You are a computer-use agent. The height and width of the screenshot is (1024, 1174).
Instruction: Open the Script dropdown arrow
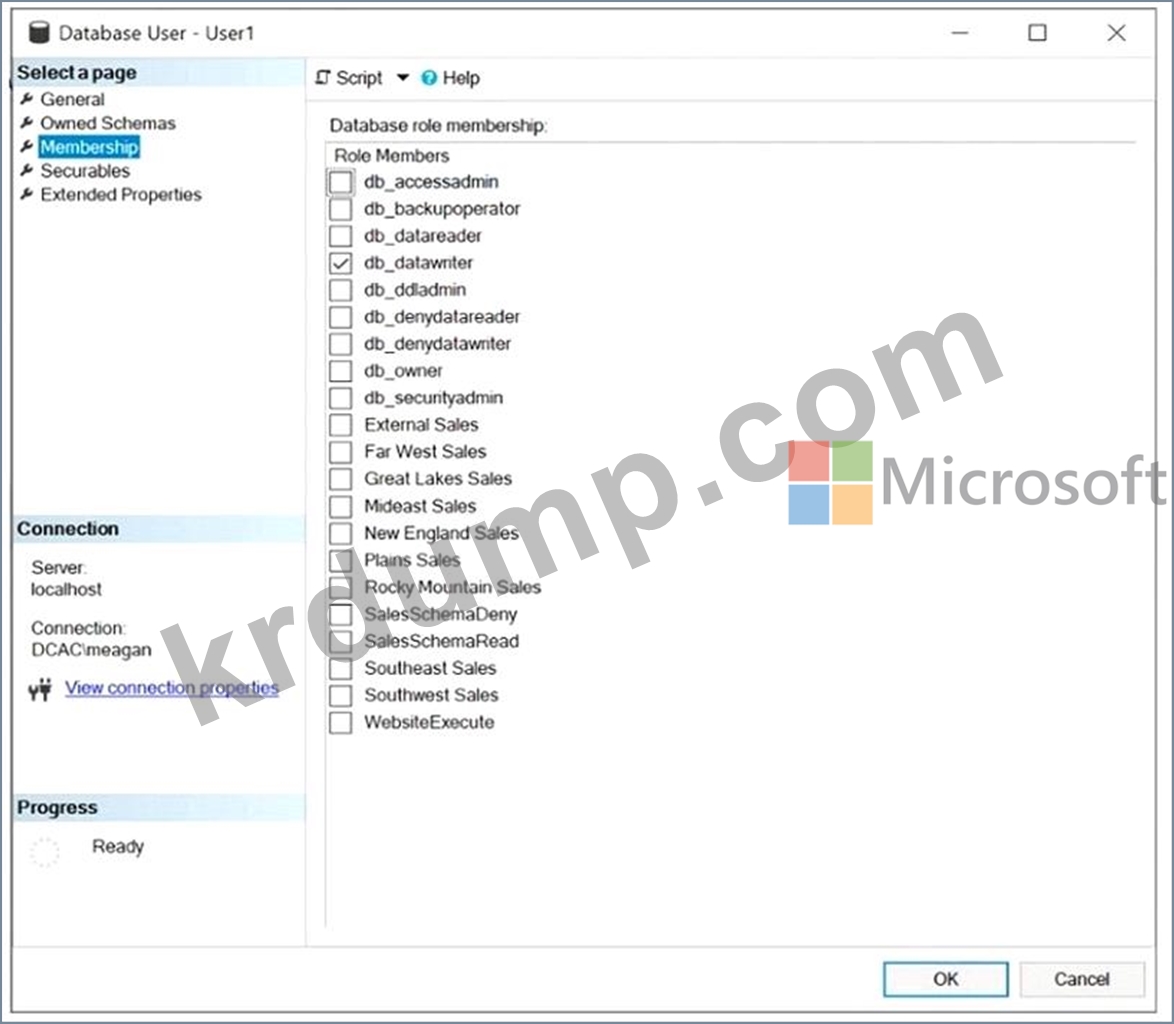(402, 78)
